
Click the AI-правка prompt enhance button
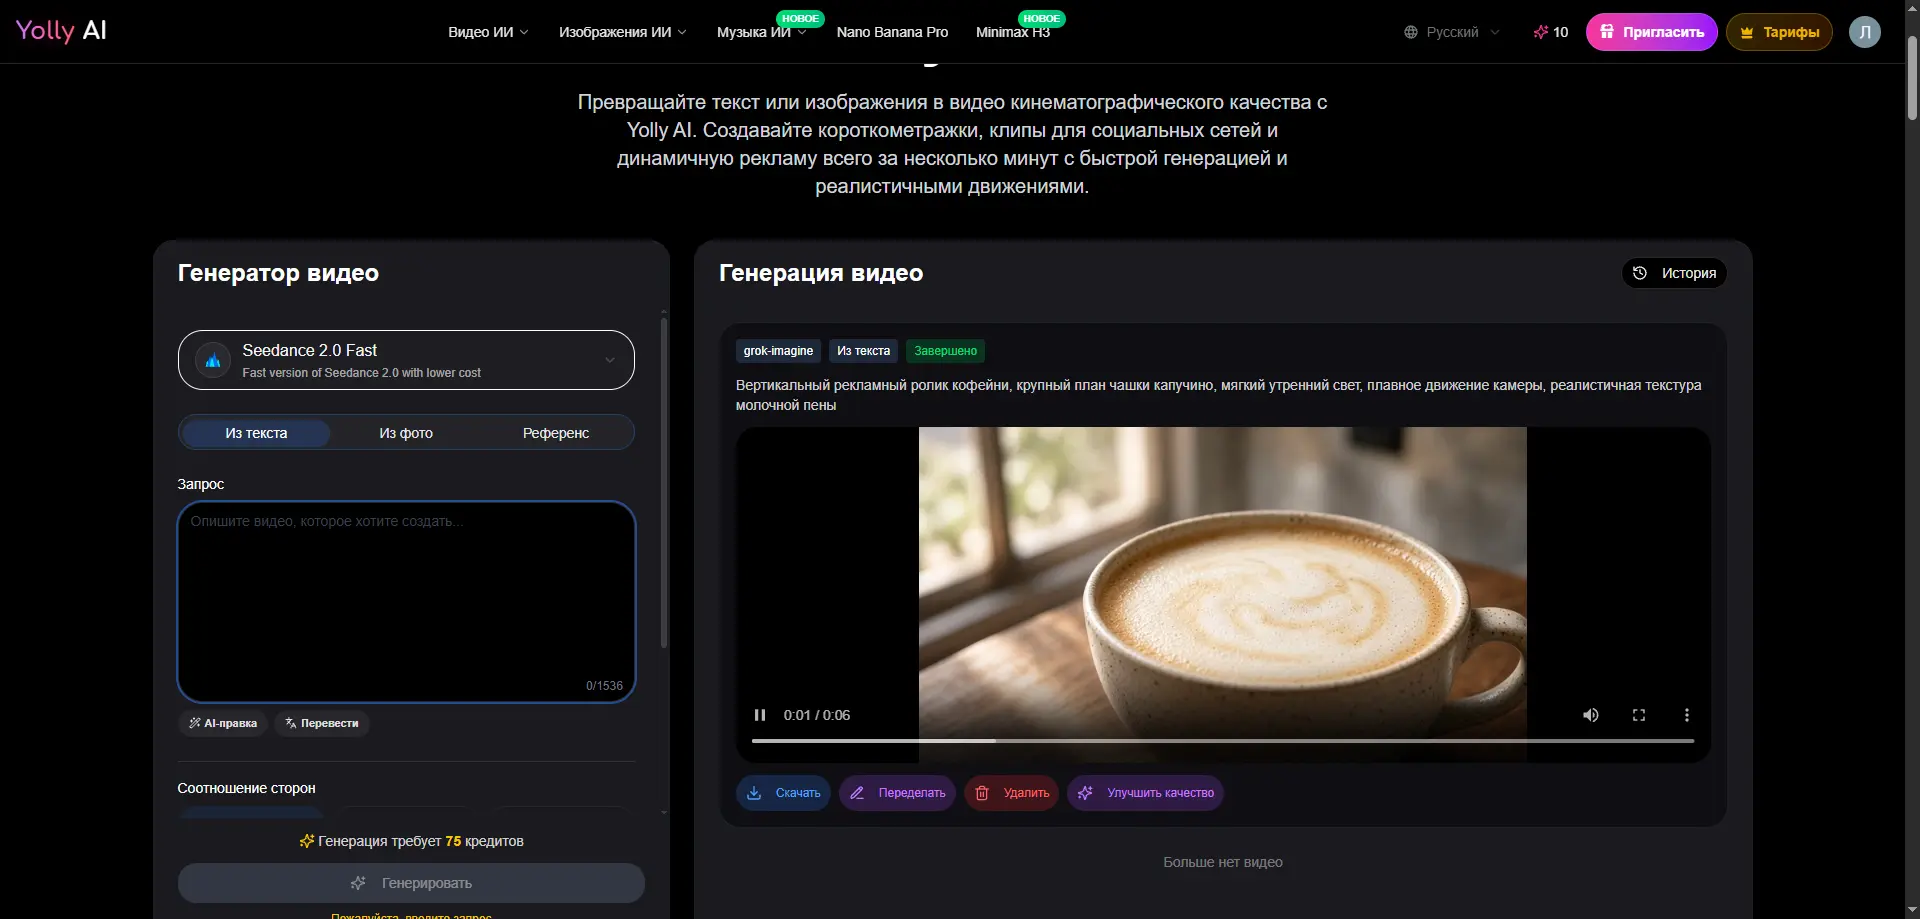223,723
